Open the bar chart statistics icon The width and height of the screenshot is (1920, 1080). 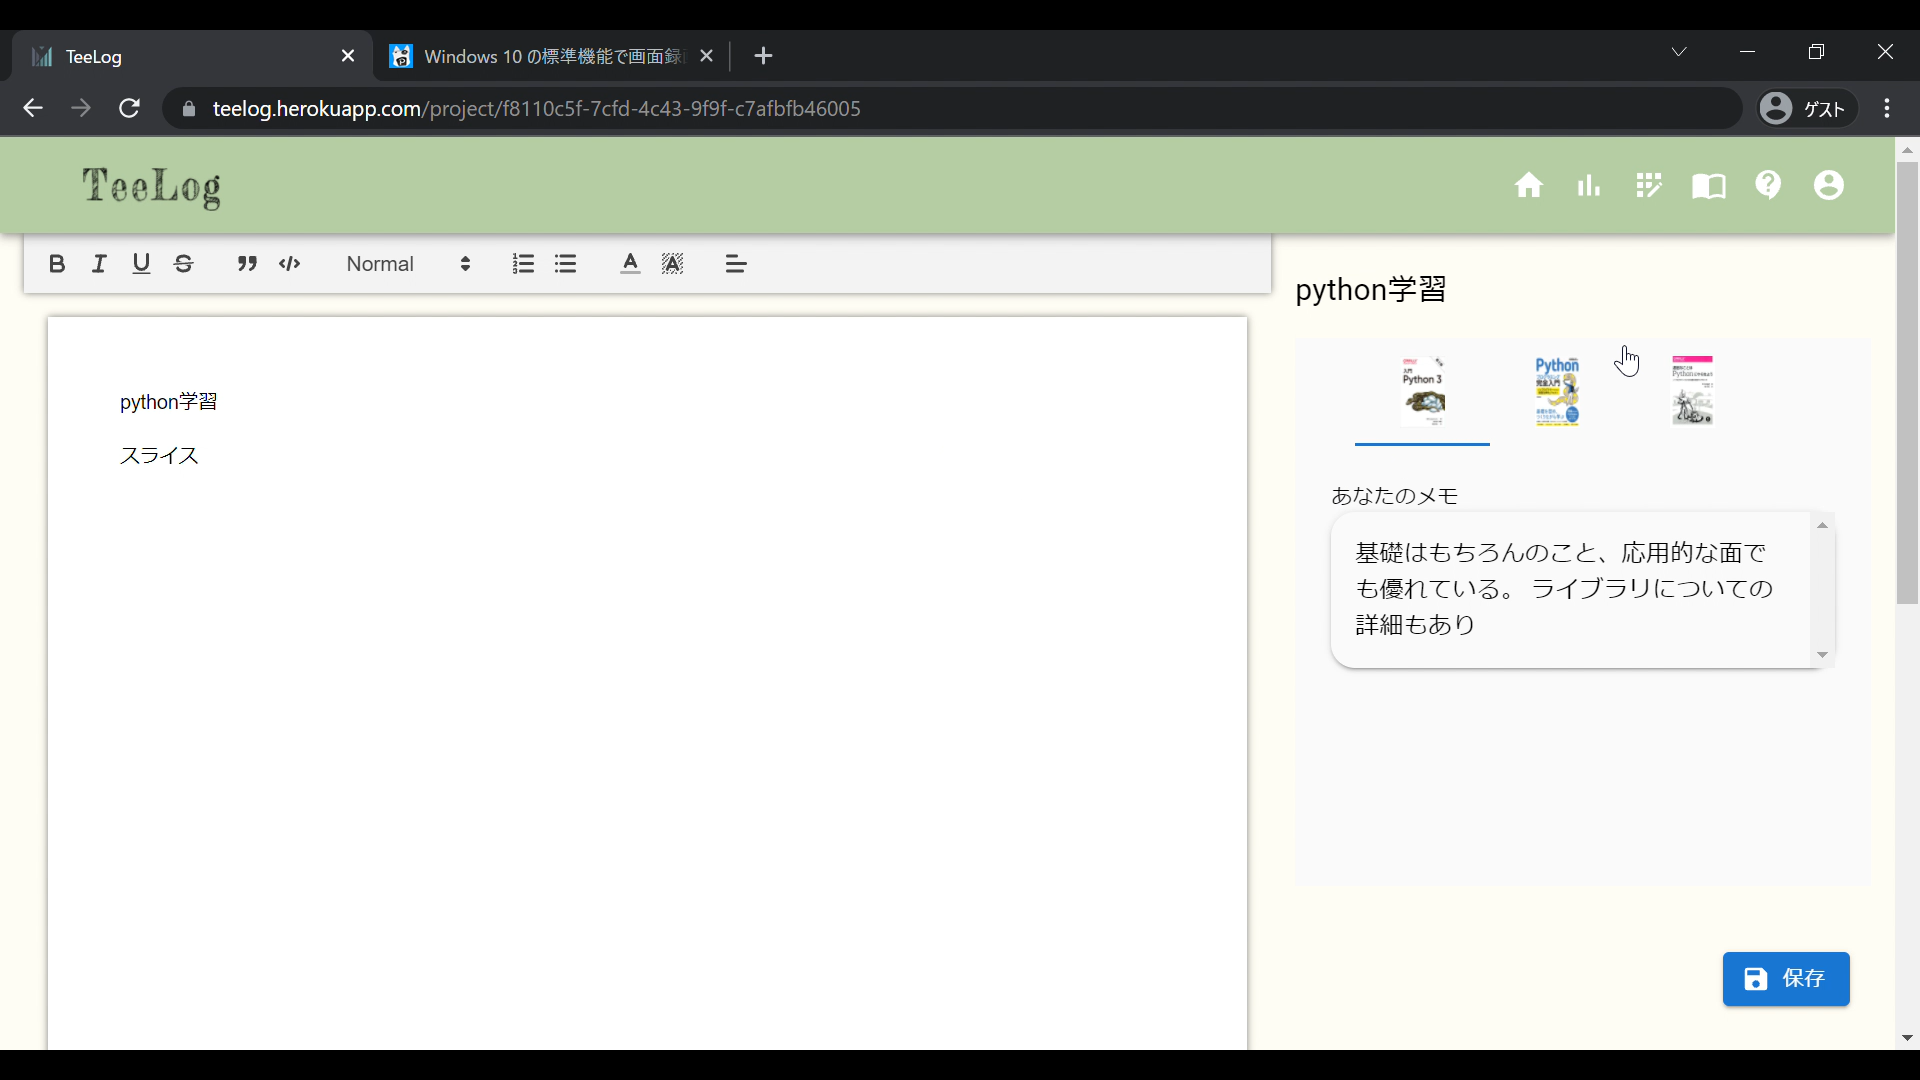click(1589, 186)
